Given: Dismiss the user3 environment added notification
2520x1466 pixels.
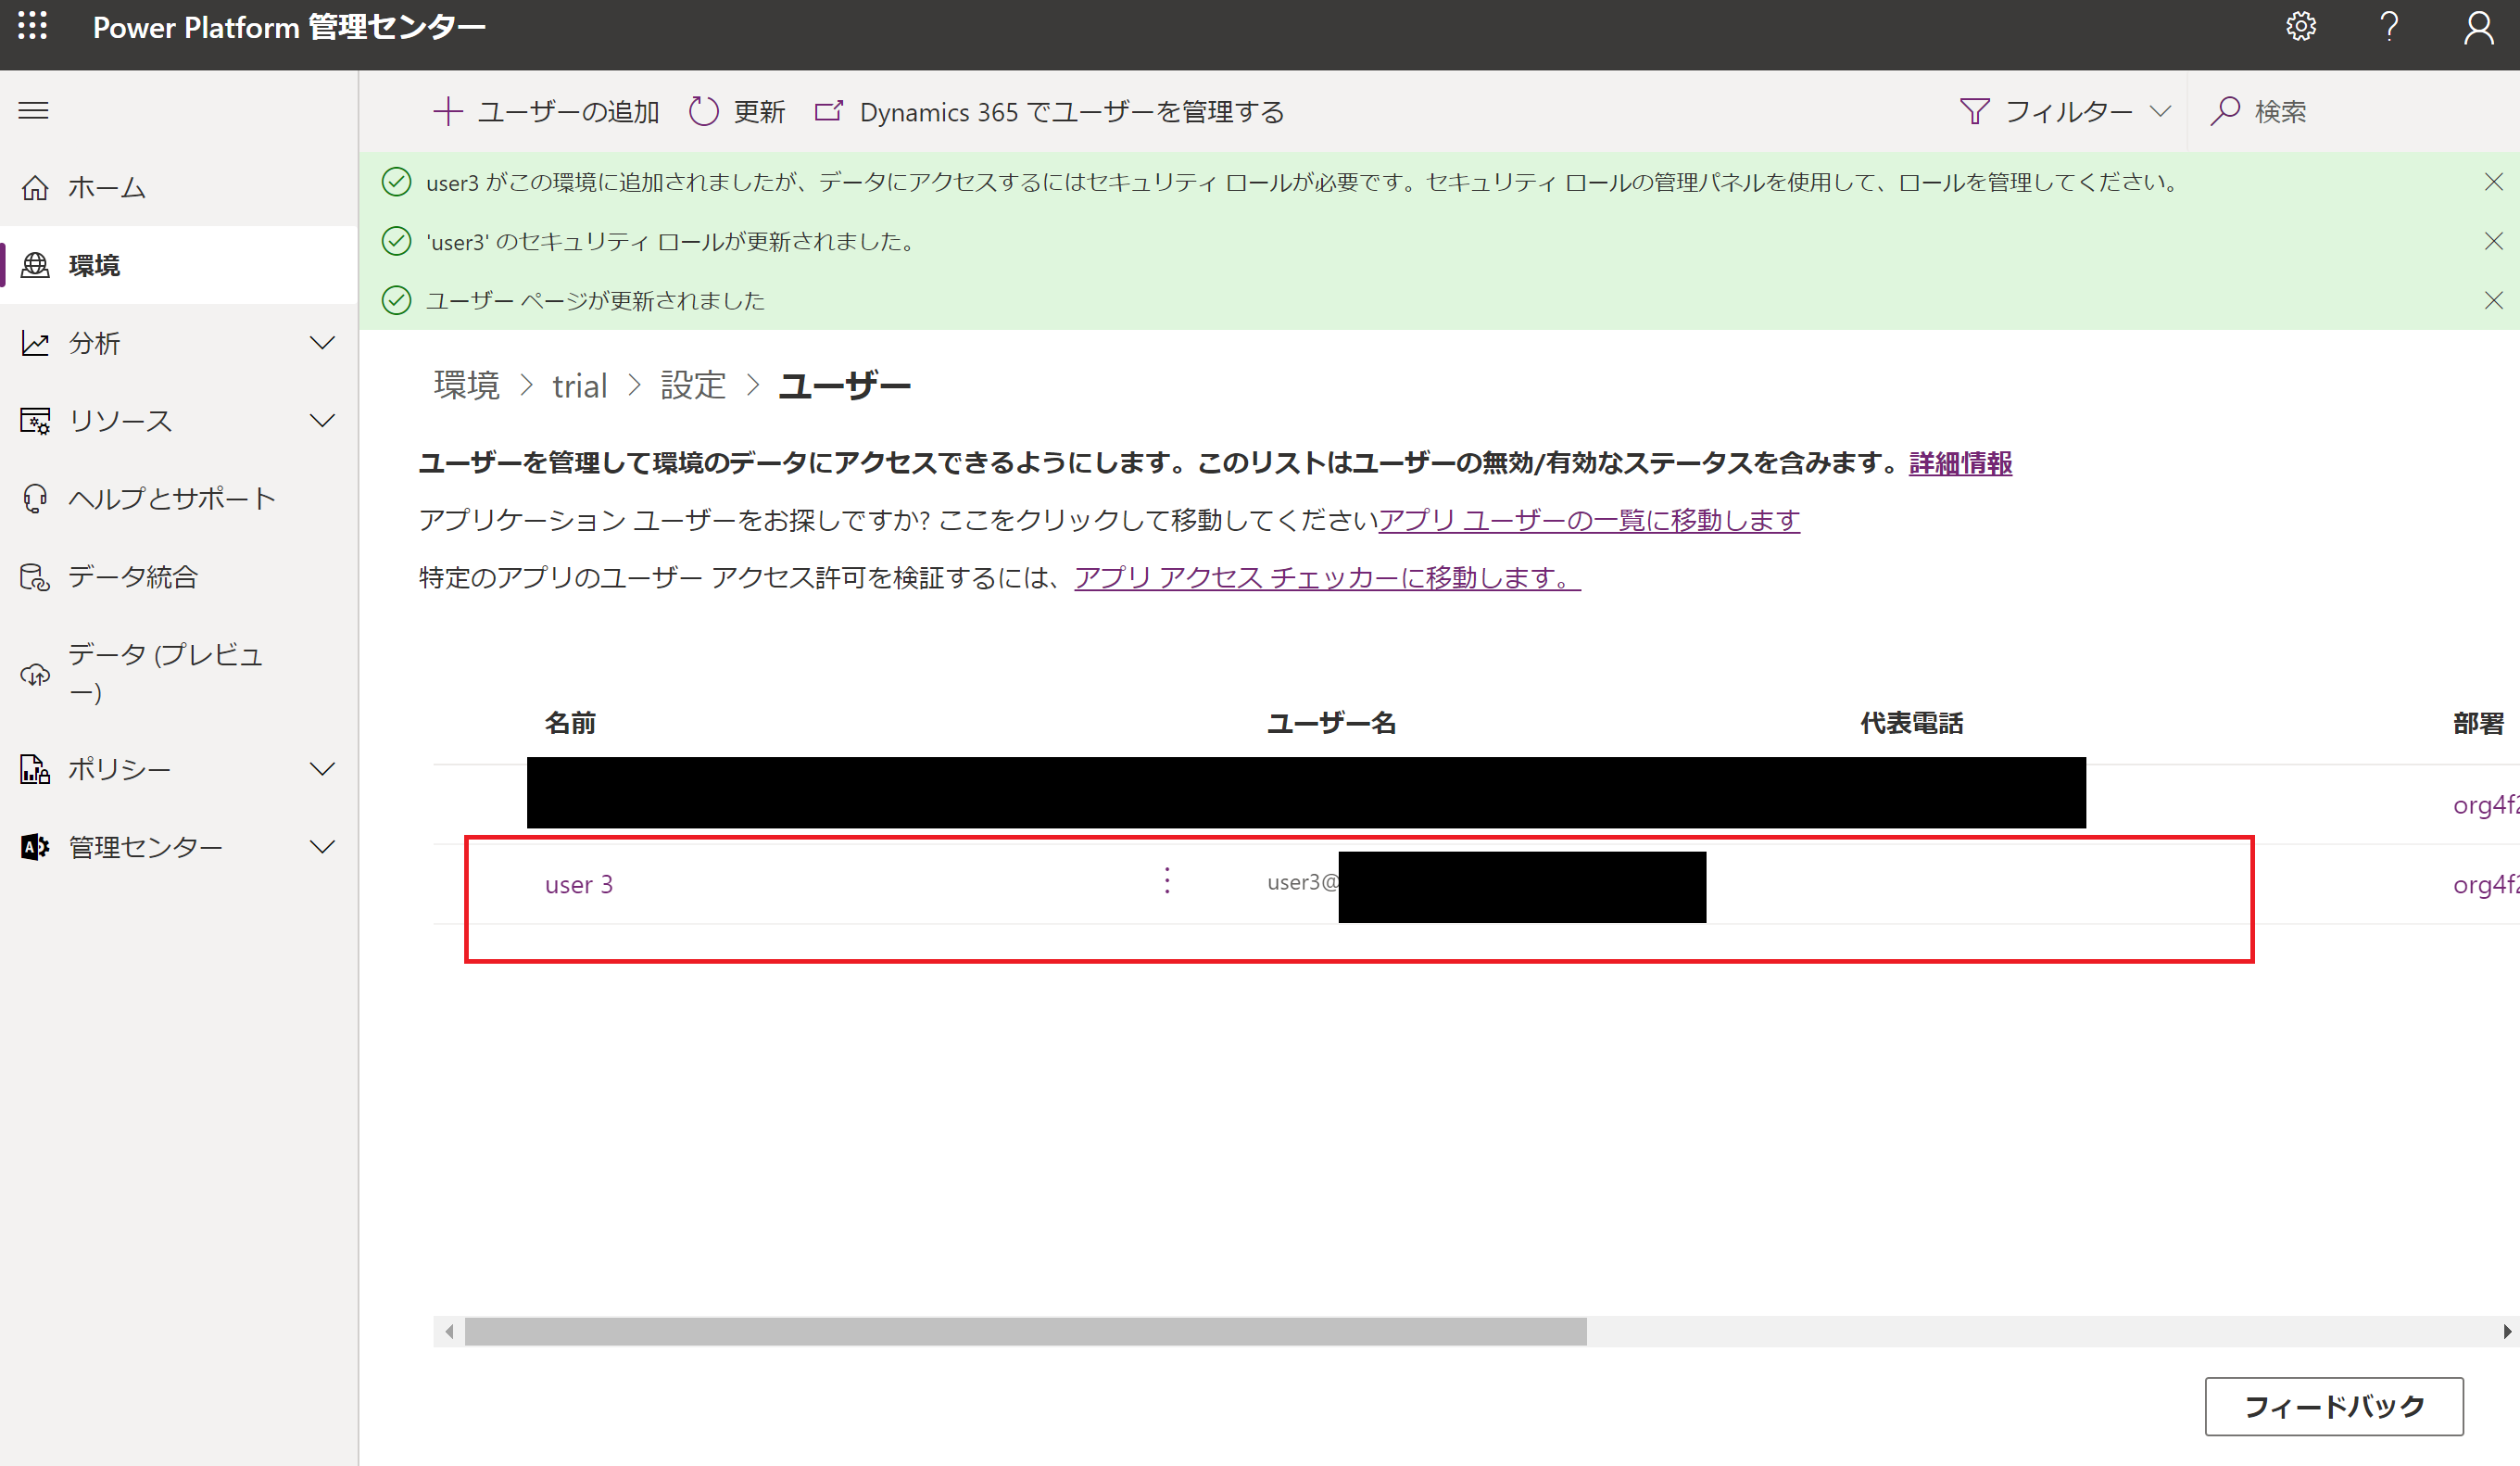Looking at the screenshot, I should coord(2493,182).
